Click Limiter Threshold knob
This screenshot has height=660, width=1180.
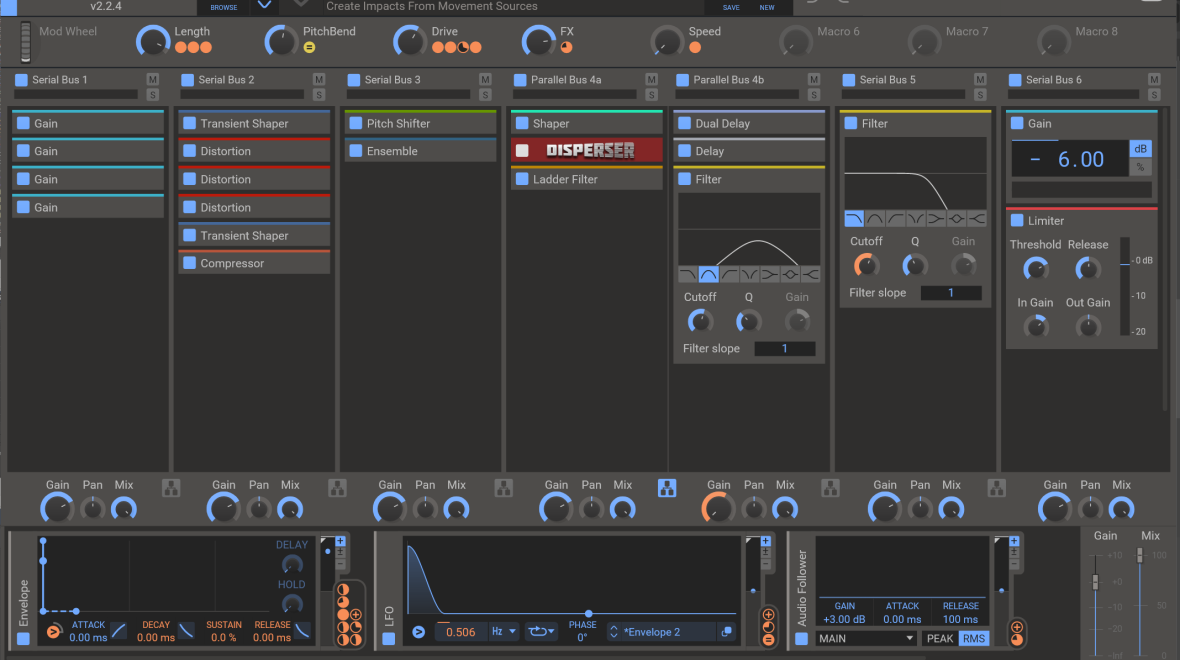(1036, 269)
